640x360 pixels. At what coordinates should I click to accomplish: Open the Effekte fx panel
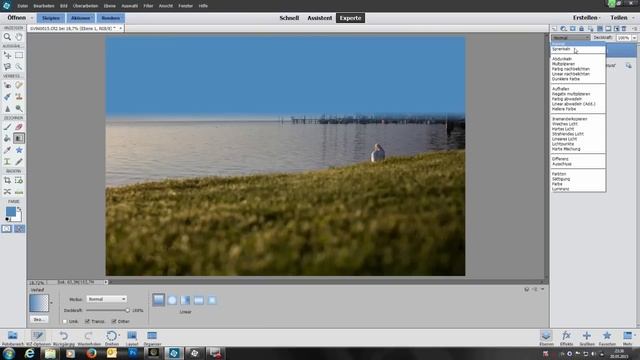pyautogui.click(x=566, y=336)
